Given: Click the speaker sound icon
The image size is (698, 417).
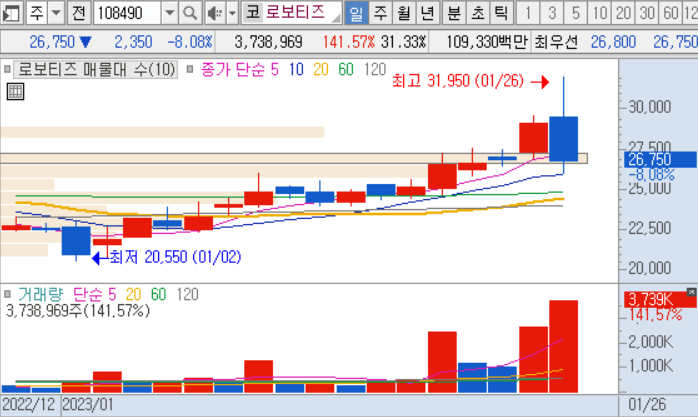Looking at the screenshot, I should [x=215, y=13].
